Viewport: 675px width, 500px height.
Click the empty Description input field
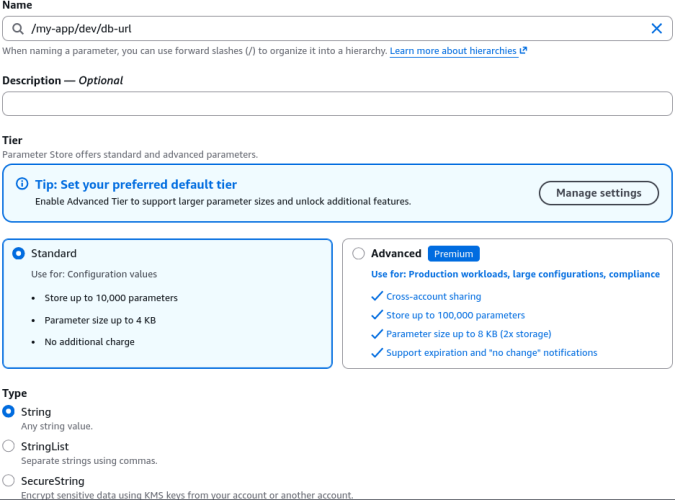(337, 103)
